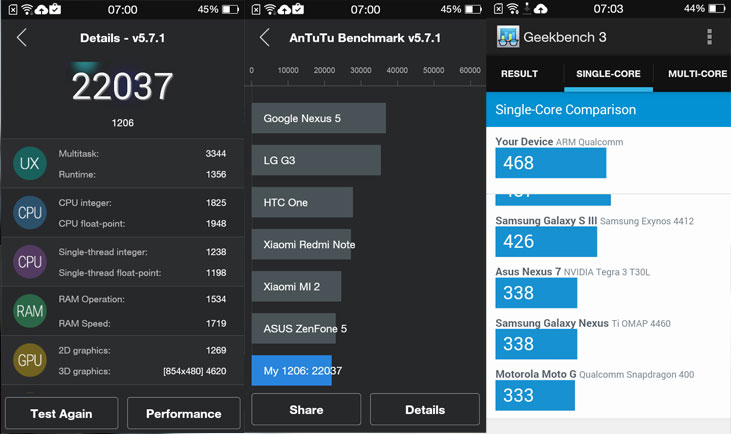Tap Motorola Moto G 333 bar
This screenshot has height=434, width=731.
click(x=535, y=395)
